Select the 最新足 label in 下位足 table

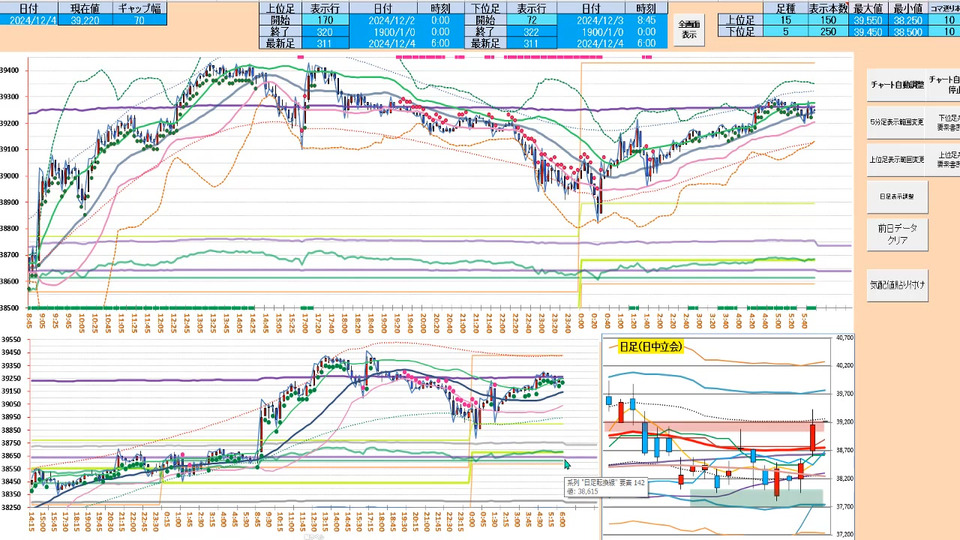(486, 43)
